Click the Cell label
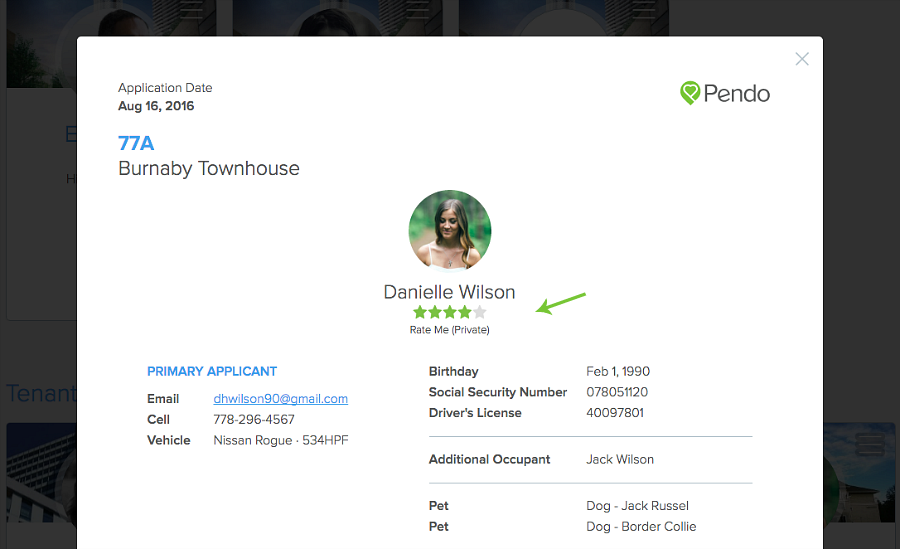900x549 pixels. (x=158, y=420)
